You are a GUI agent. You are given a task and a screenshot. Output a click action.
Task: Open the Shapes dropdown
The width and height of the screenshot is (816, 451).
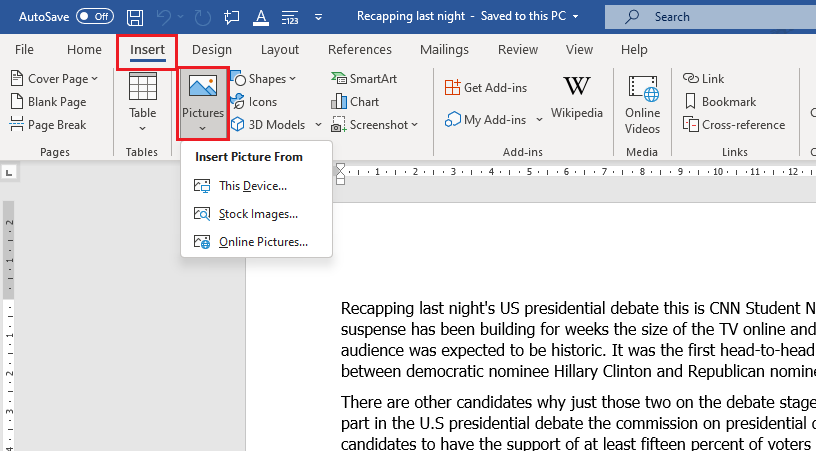(x=264, y=79)
